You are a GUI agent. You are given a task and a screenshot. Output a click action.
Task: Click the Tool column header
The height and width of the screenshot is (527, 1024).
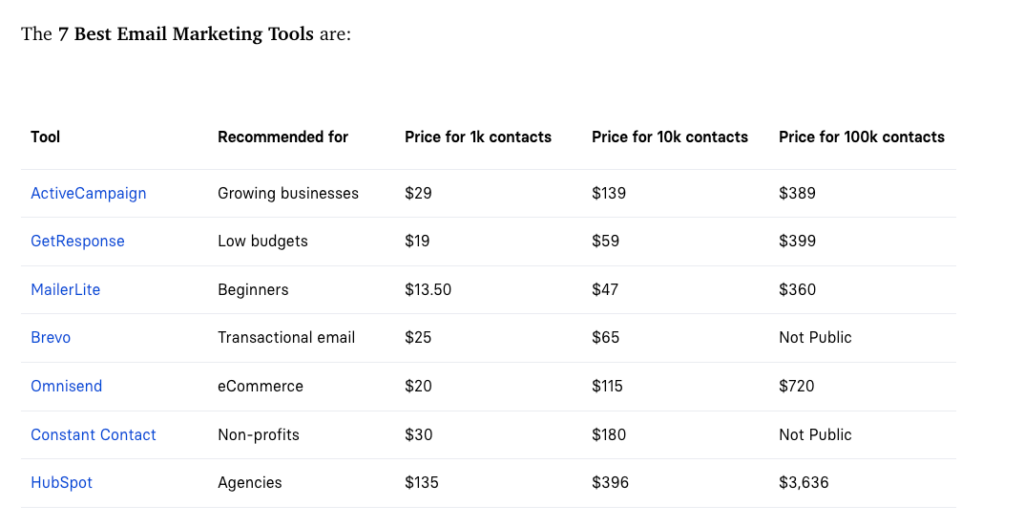coord(45,136)
